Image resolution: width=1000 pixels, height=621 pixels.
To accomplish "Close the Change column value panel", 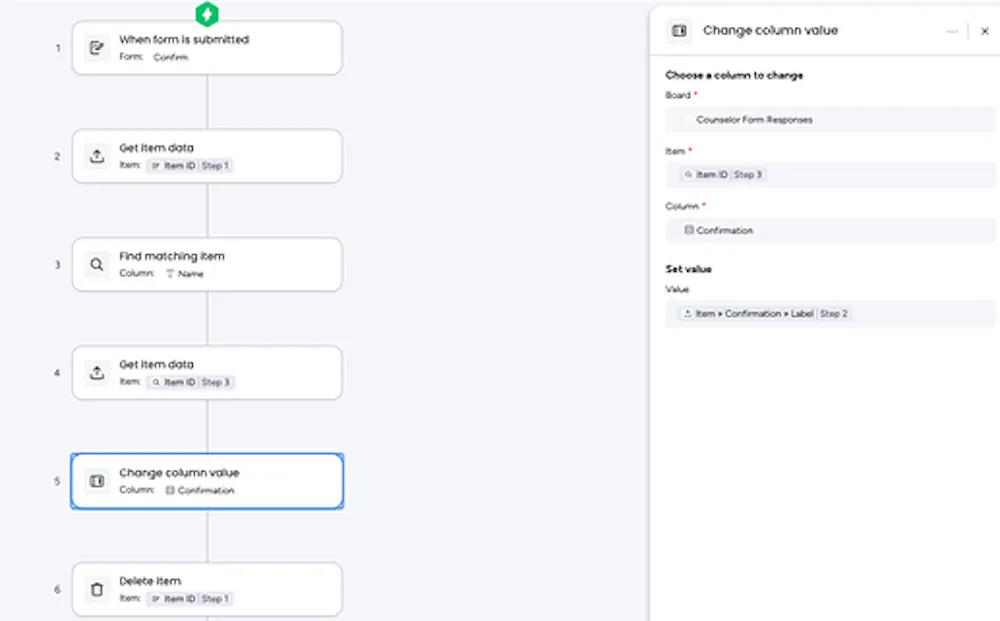I will (985, 31).
